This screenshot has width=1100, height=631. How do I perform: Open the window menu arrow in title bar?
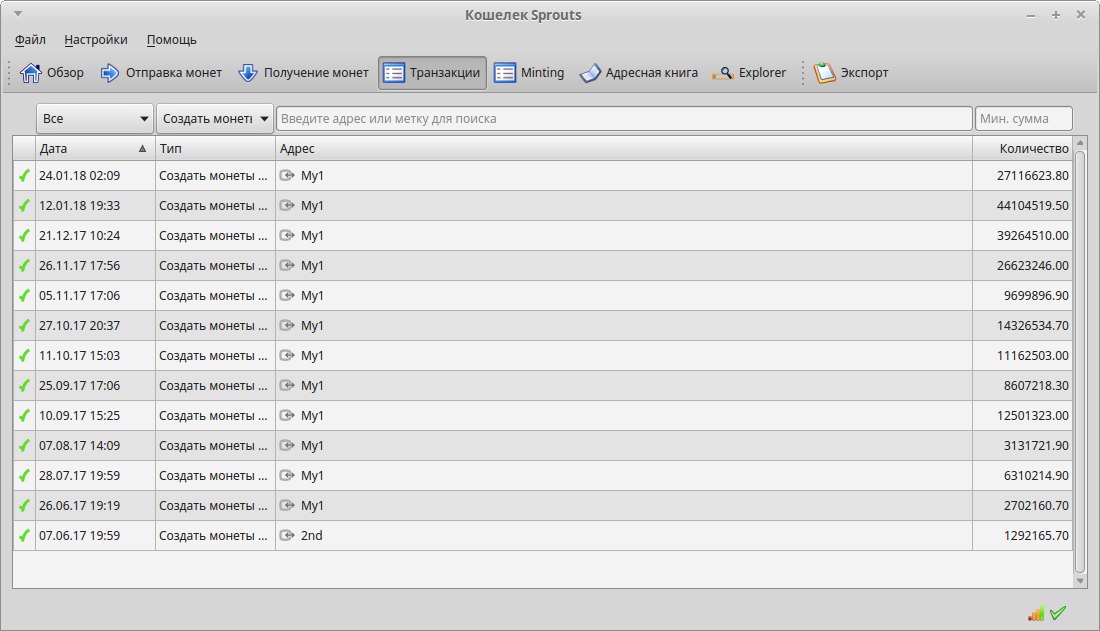click(18, 14)
